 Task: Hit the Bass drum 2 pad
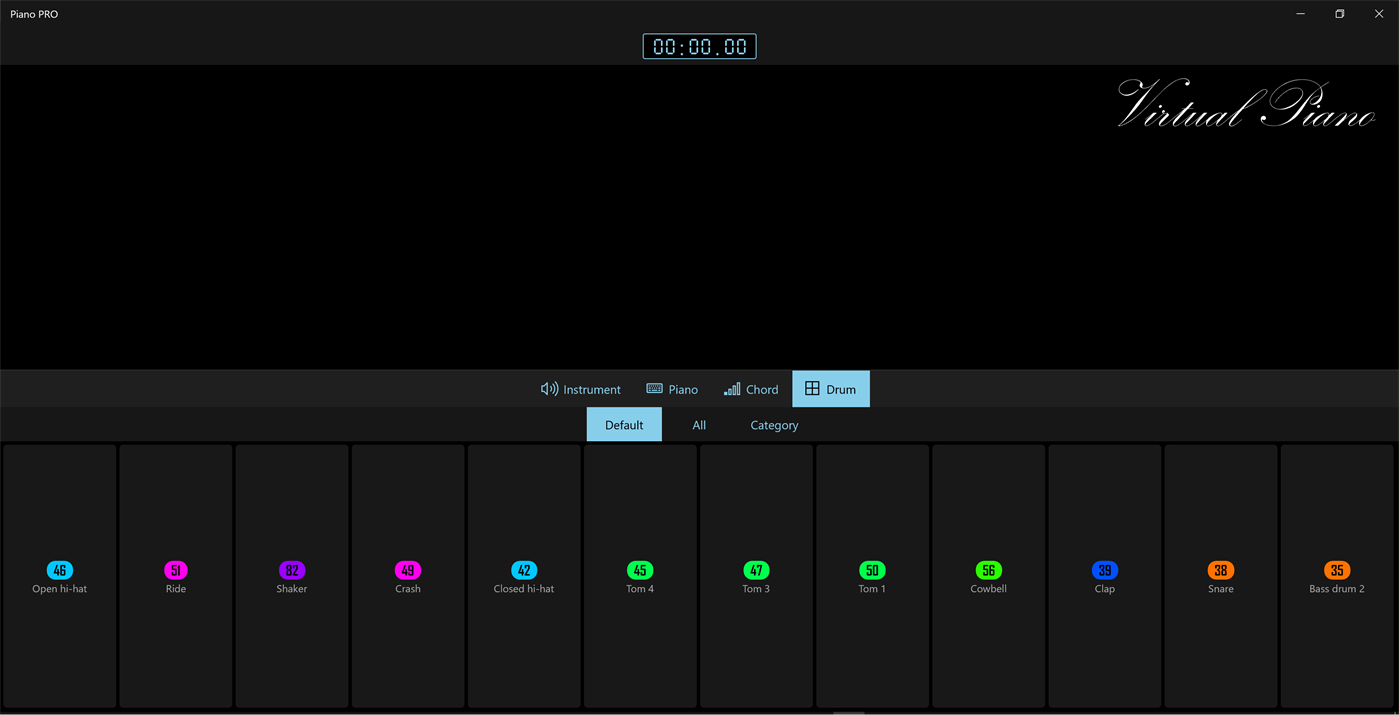tap(1336, 575)
